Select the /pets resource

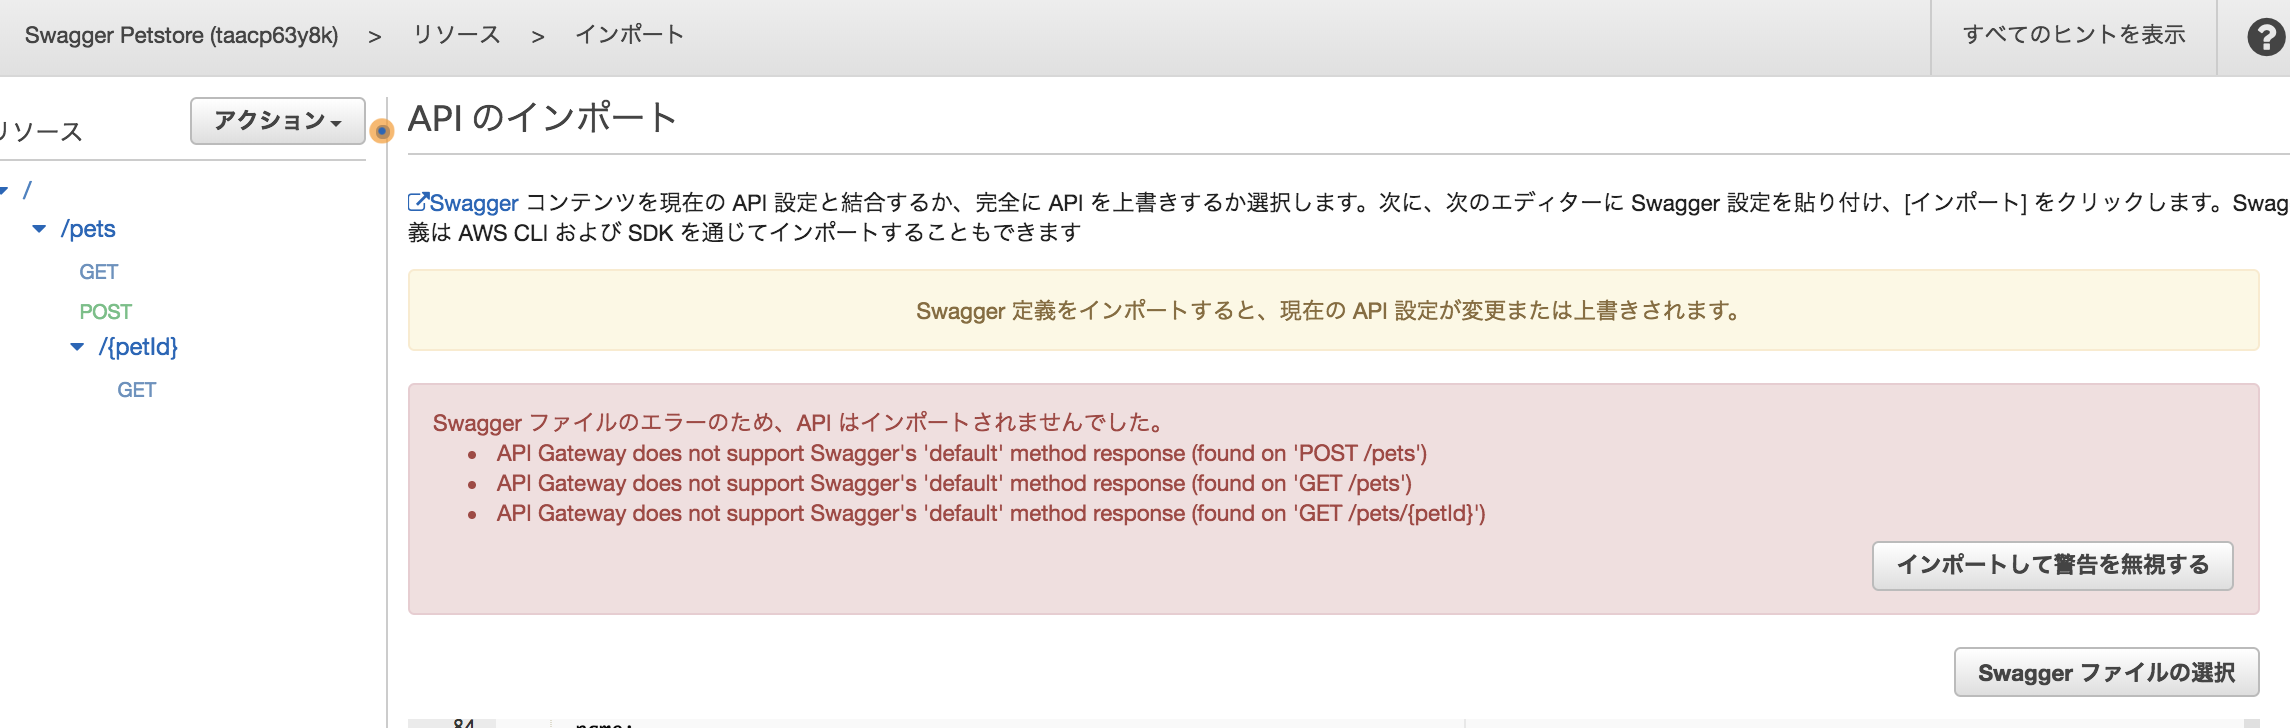click(88, 229)
